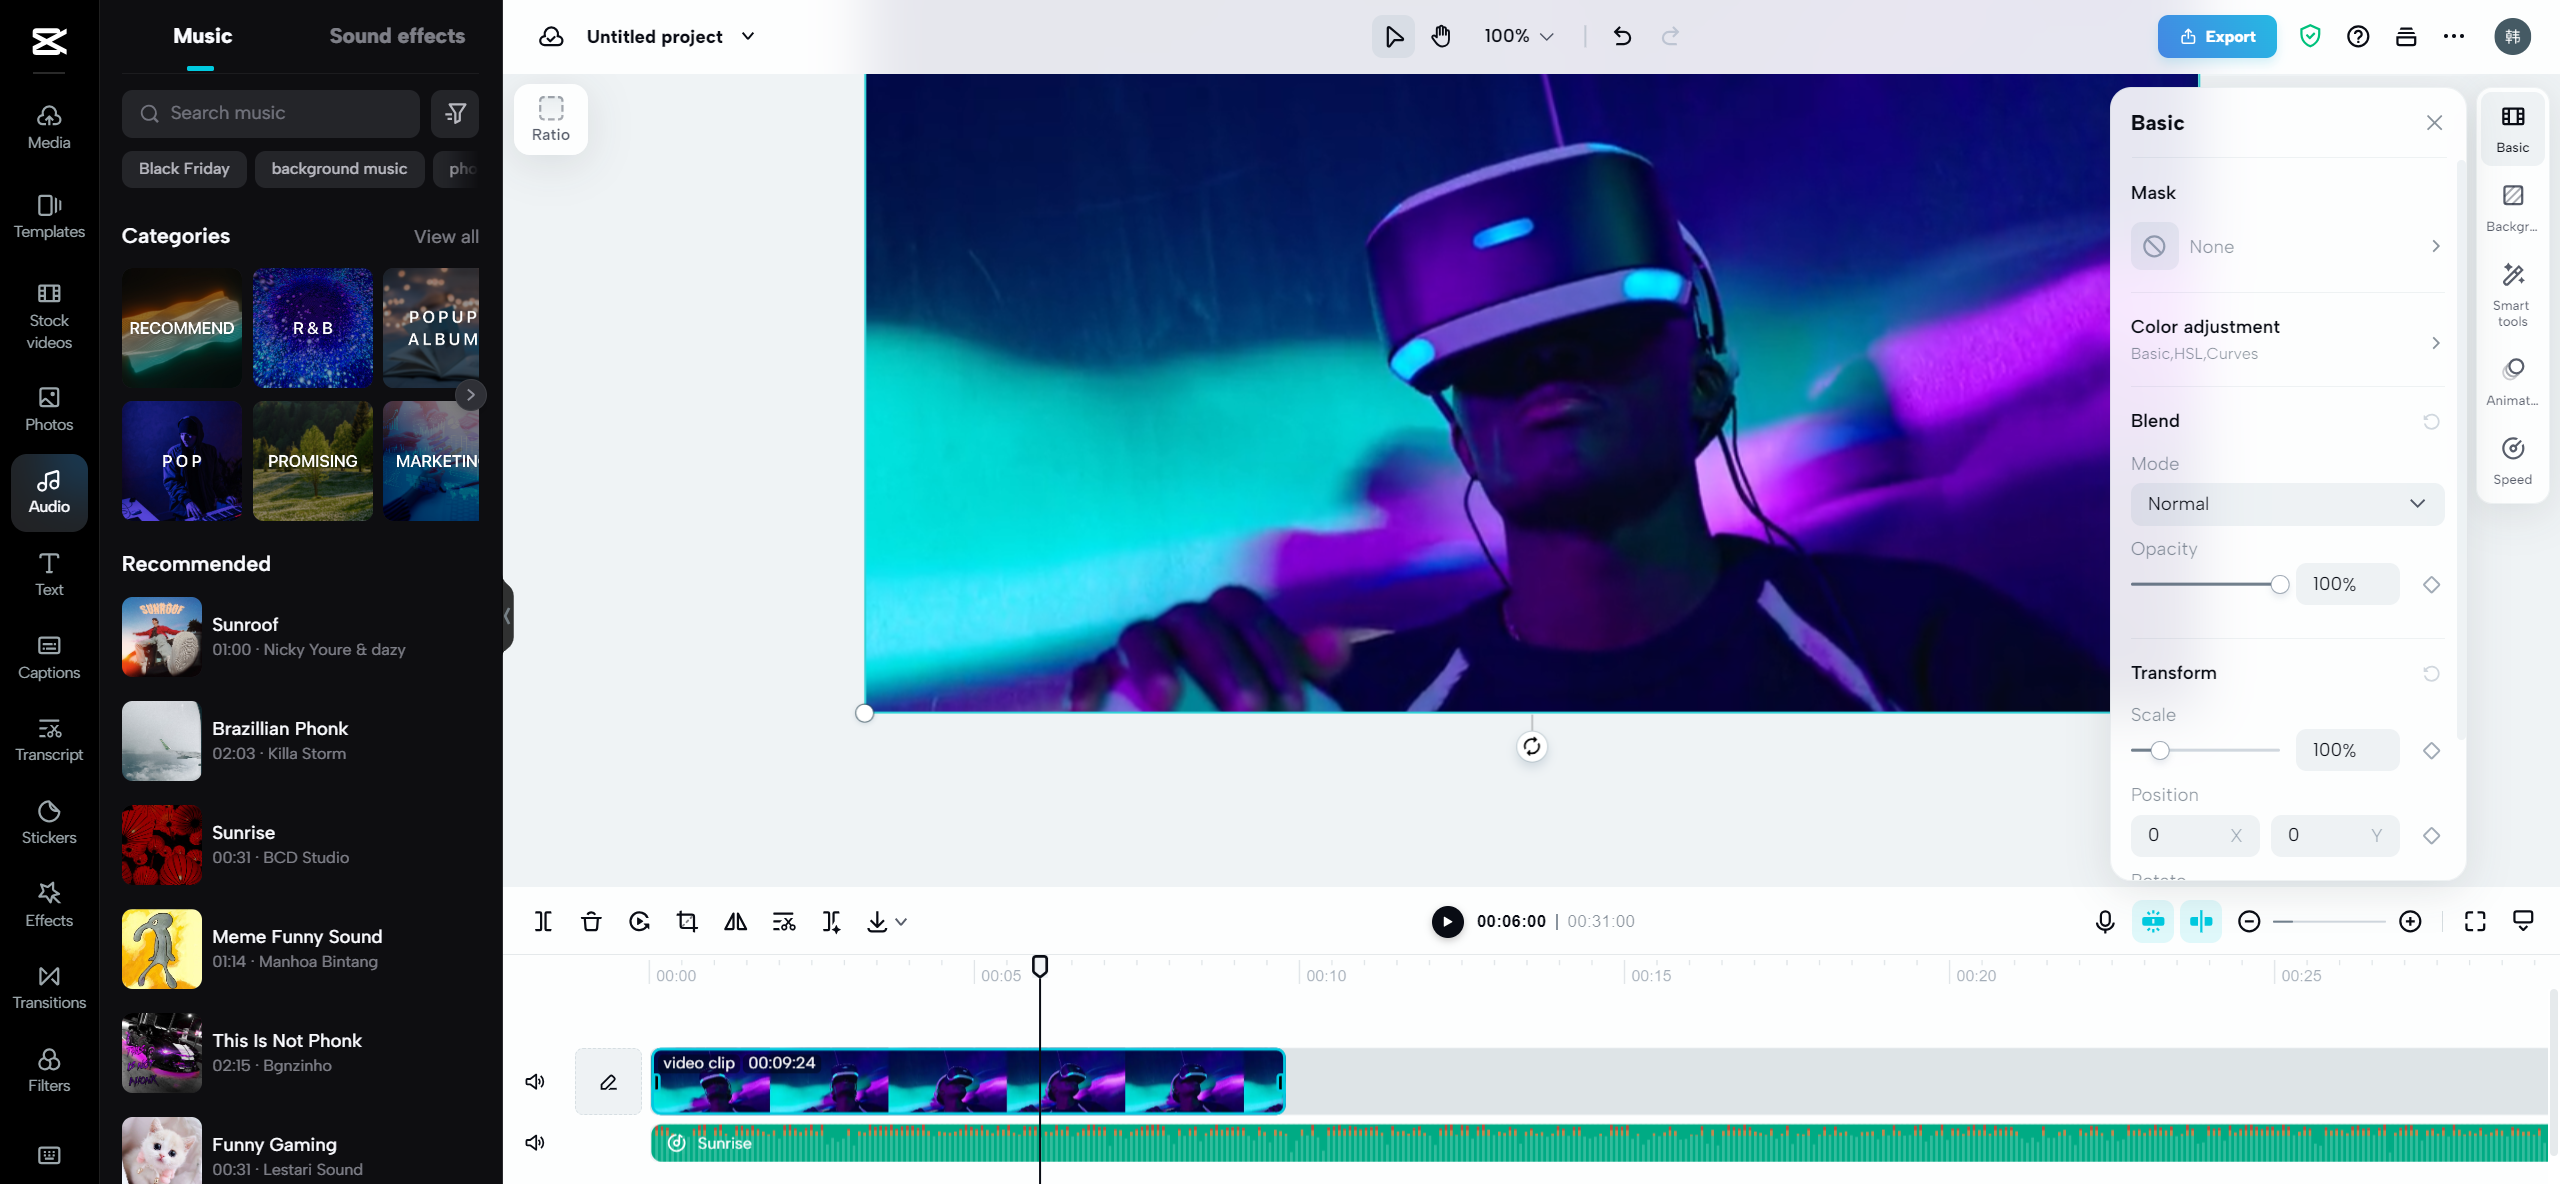Delete the selected clip with the trash icon
Viewport: 2560px width, 1184px height.
[591, 921]
